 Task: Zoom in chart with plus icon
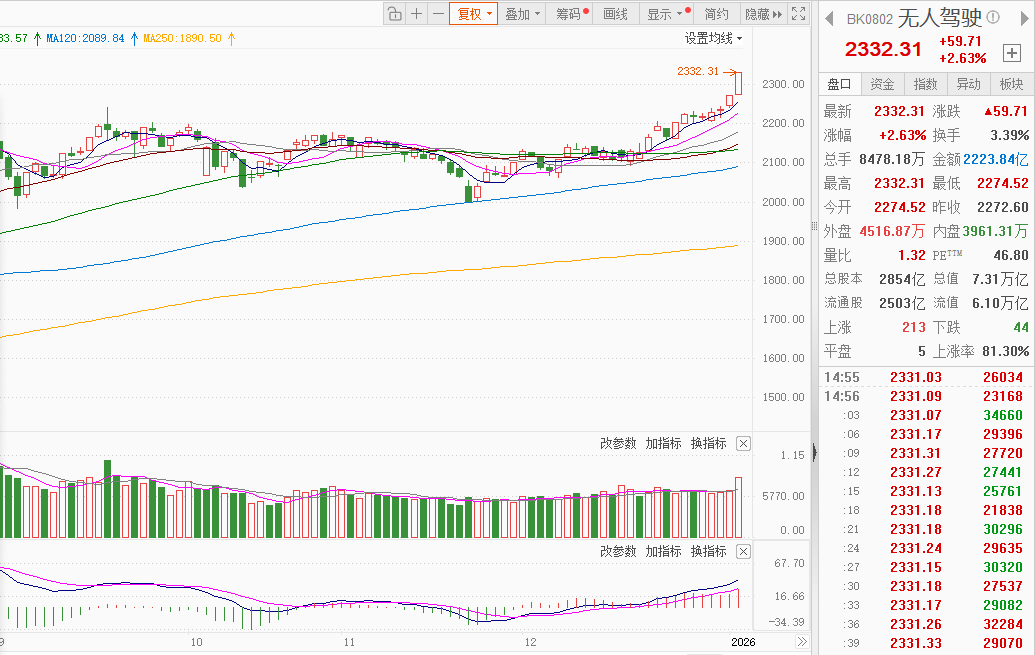point(416,14)
